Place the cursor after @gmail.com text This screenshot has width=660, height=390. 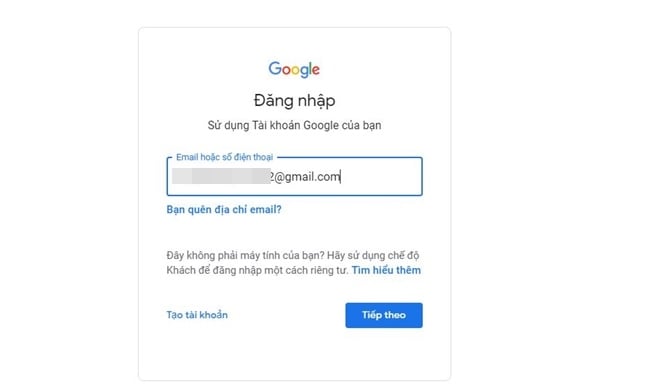tap(341, 177)
